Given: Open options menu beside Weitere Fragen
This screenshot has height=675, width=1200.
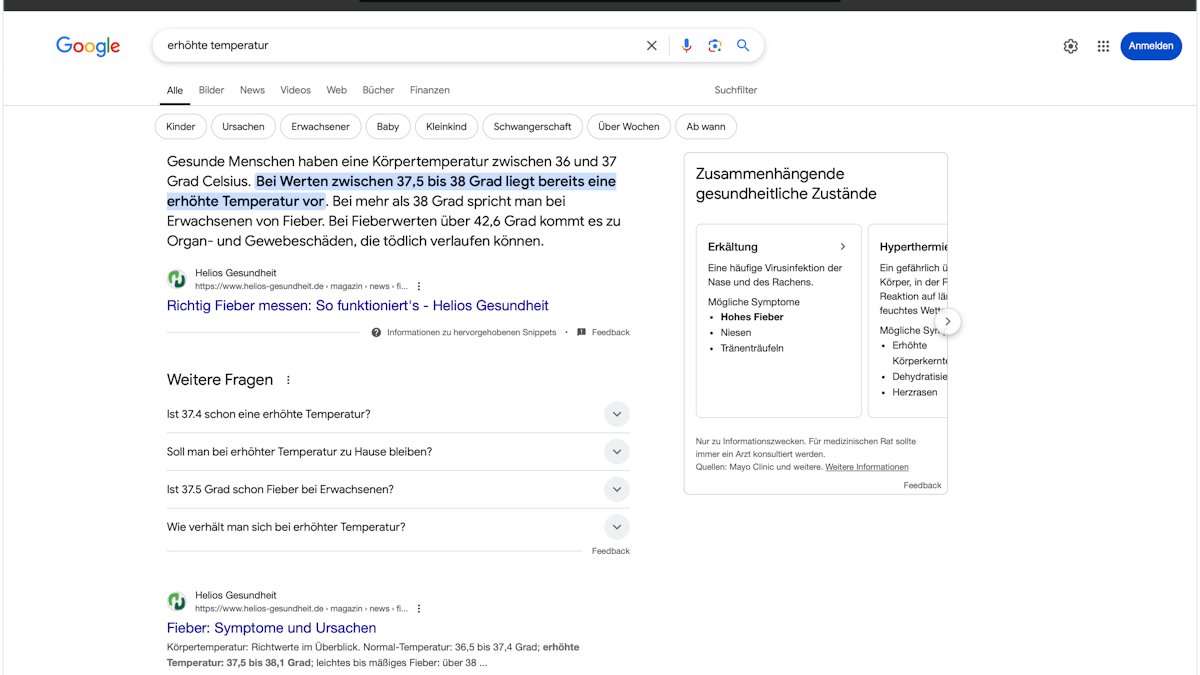Looking at the screenshot, I should coord(288,379).
